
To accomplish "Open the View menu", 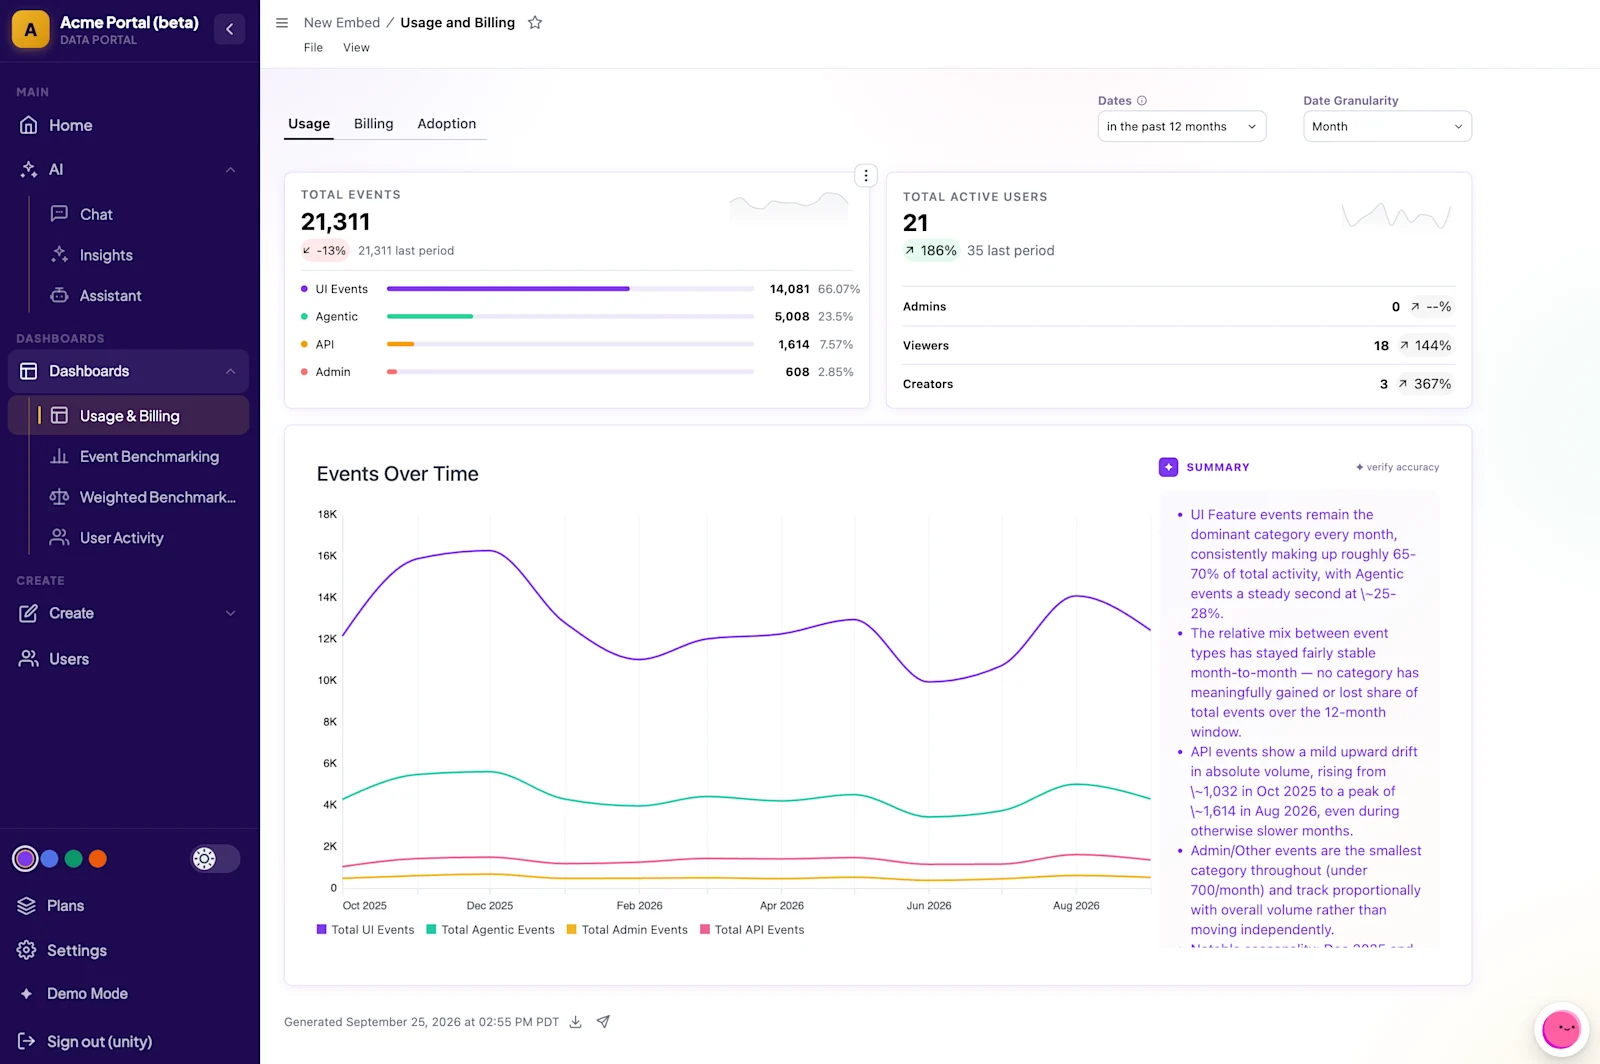I will point(356,48).
